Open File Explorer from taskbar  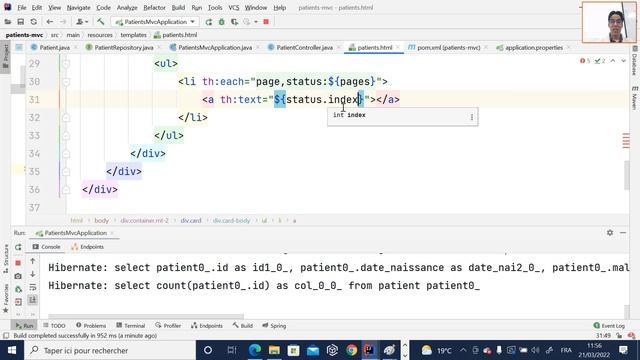[274, 350]
